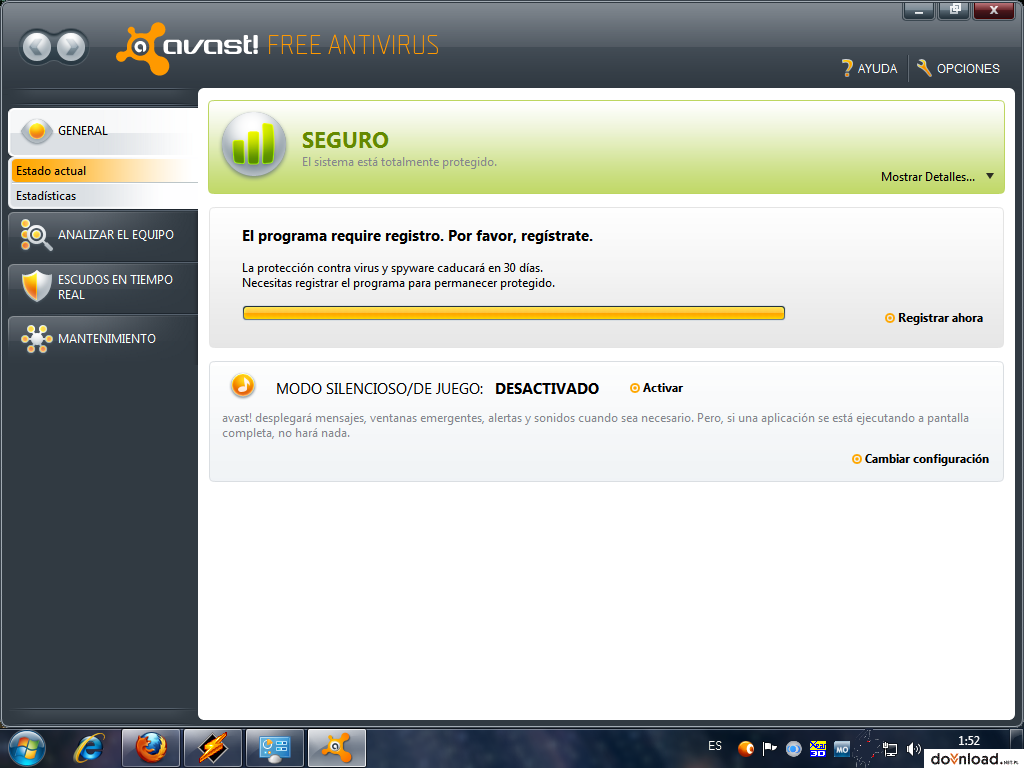Viewport: 1024px width, 768px height.
Task: Open Action Center flag tray icon
Action: 769,748
